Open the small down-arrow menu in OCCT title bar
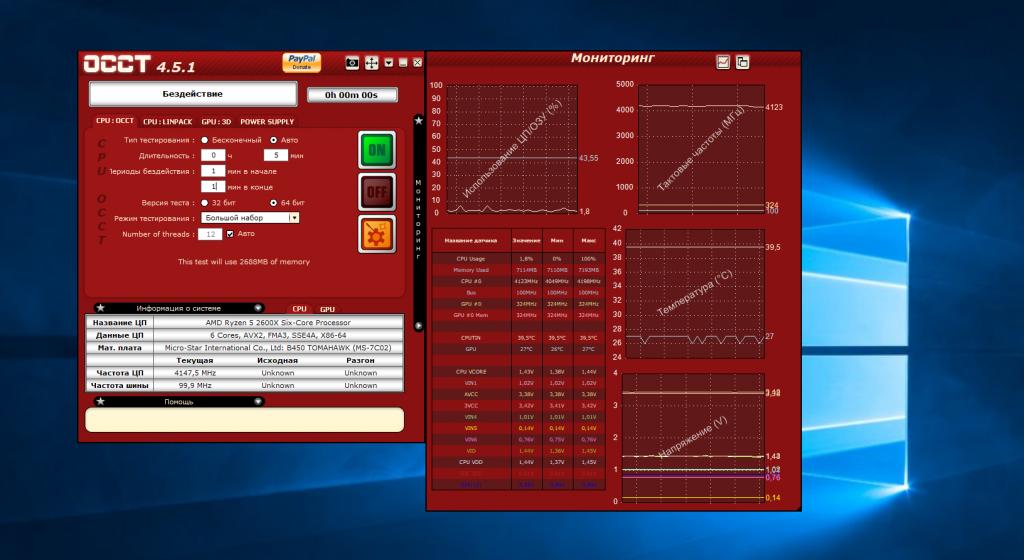The width and height of the screenshot is (1024, 560). (x=389, y=63)
